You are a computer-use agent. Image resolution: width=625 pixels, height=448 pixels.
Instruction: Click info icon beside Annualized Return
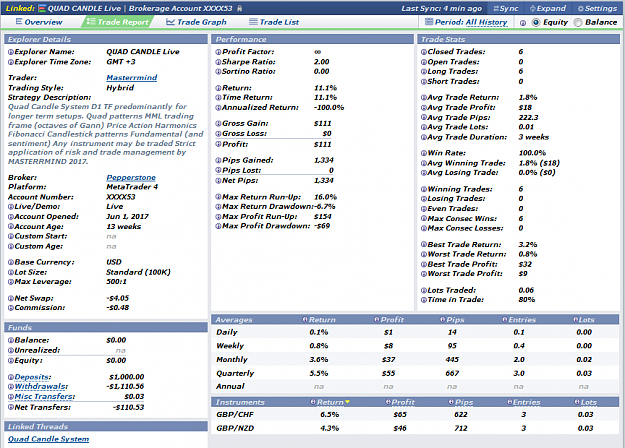point(218,108)
